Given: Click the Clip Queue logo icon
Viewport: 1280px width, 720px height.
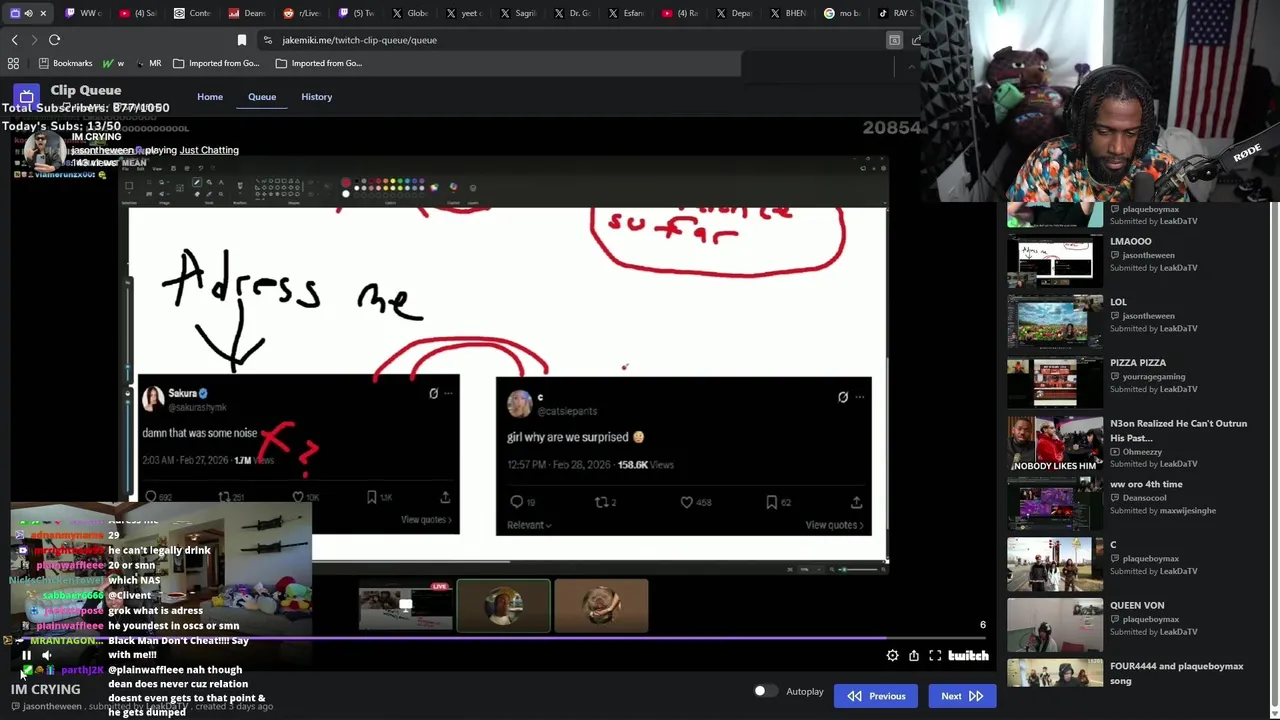Looking at the screenshot, I should point(26,96).
